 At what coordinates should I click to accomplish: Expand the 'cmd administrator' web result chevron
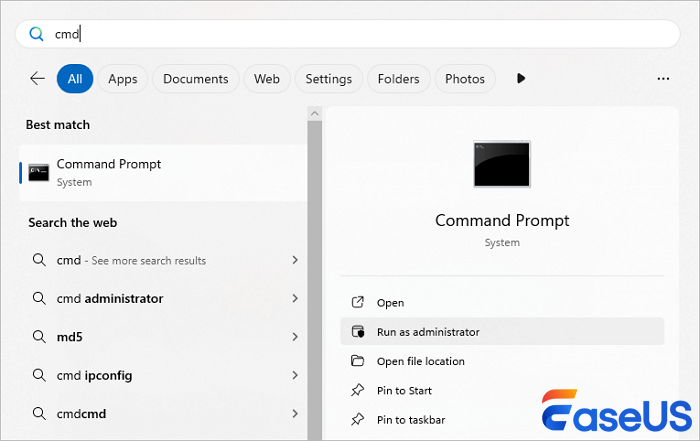pyautogui.click(x=295, y=298)
